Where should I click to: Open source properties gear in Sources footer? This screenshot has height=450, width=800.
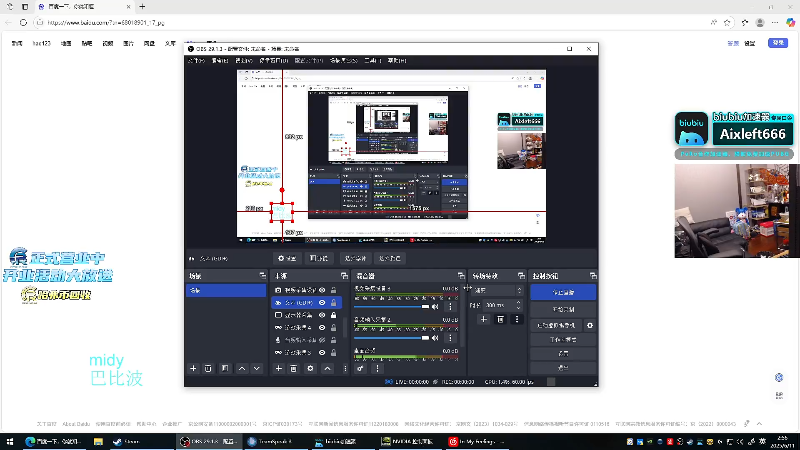pyautogui.click(x=310, y=368)
